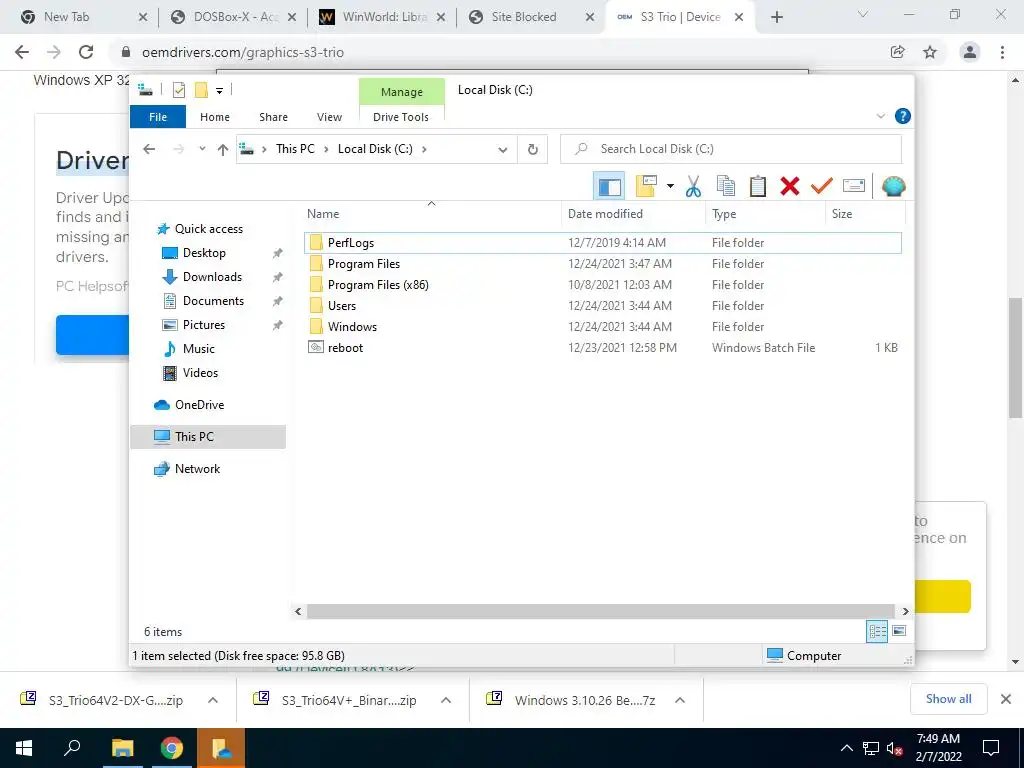The width and height of the screenshot is (1024, 768).
Task: Select the Users folder
Action: pyautogui.click(x=603, y=306)
